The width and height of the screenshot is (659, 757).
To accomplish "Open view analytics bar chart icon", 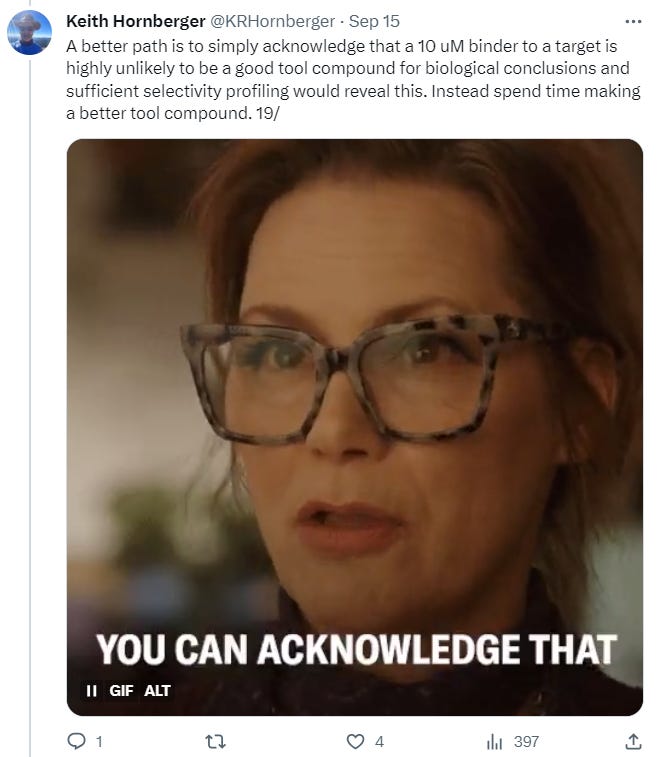I will click(494, 741).
